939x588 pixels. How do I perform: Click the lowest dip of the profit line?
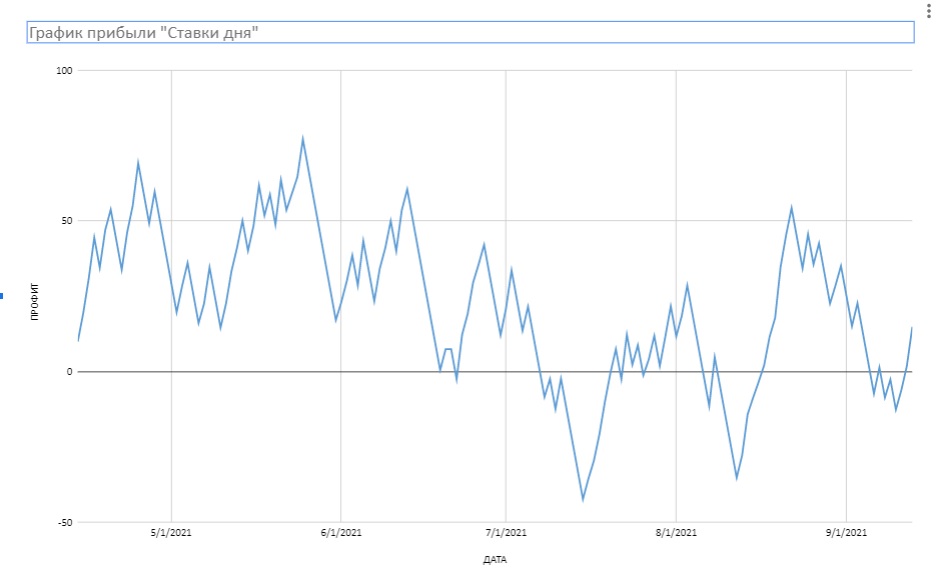pyautogui.click(x=583, y=499)
